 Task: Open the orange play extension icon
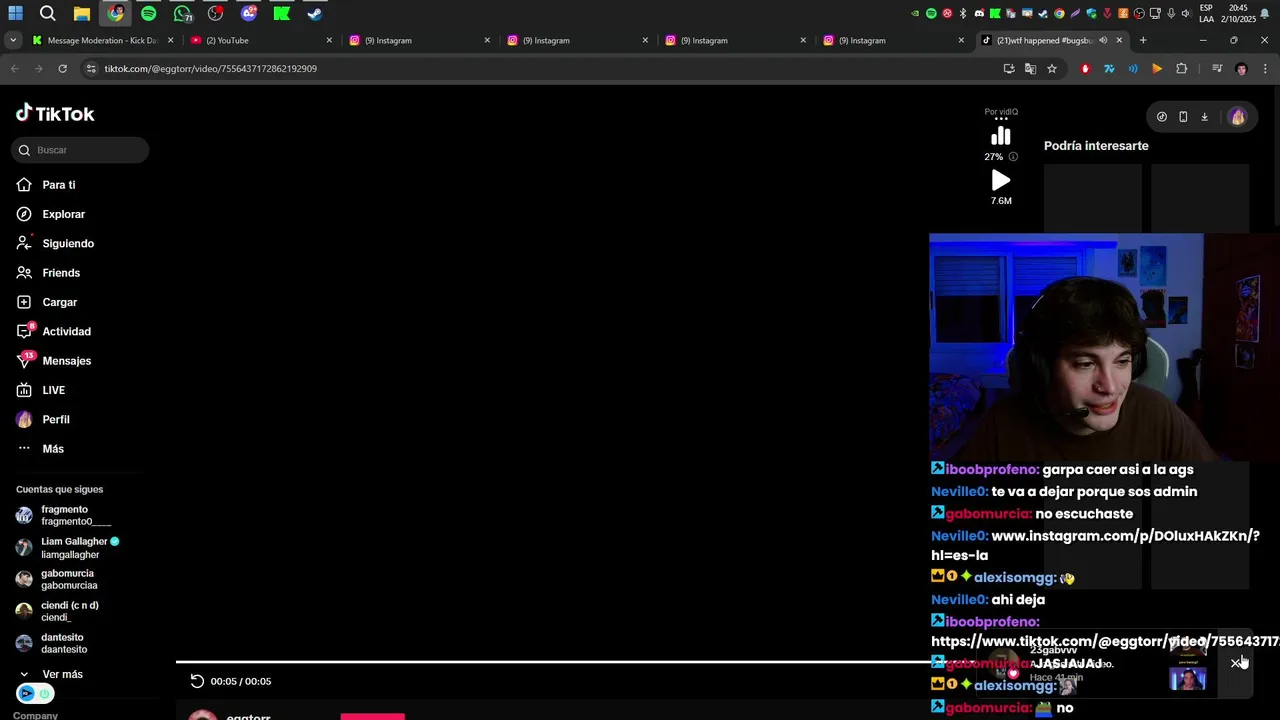pos(1157,69)
